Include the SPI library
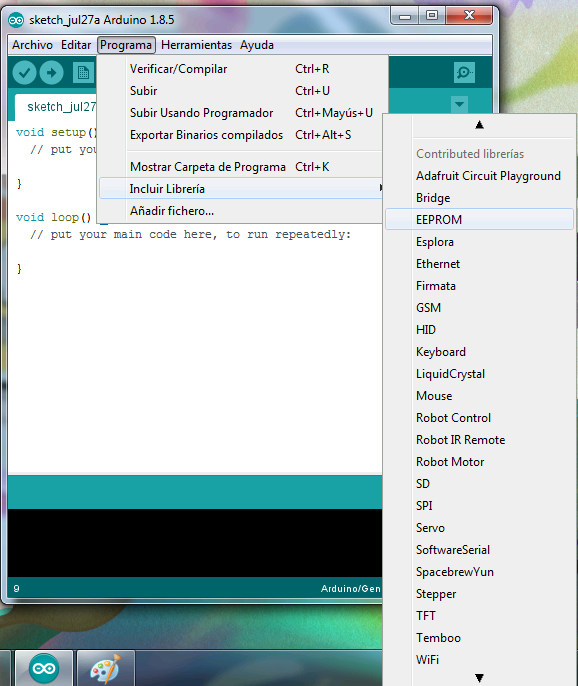This screenshot has height=686, width=578. pyautogui.click(x=480, y=505)
